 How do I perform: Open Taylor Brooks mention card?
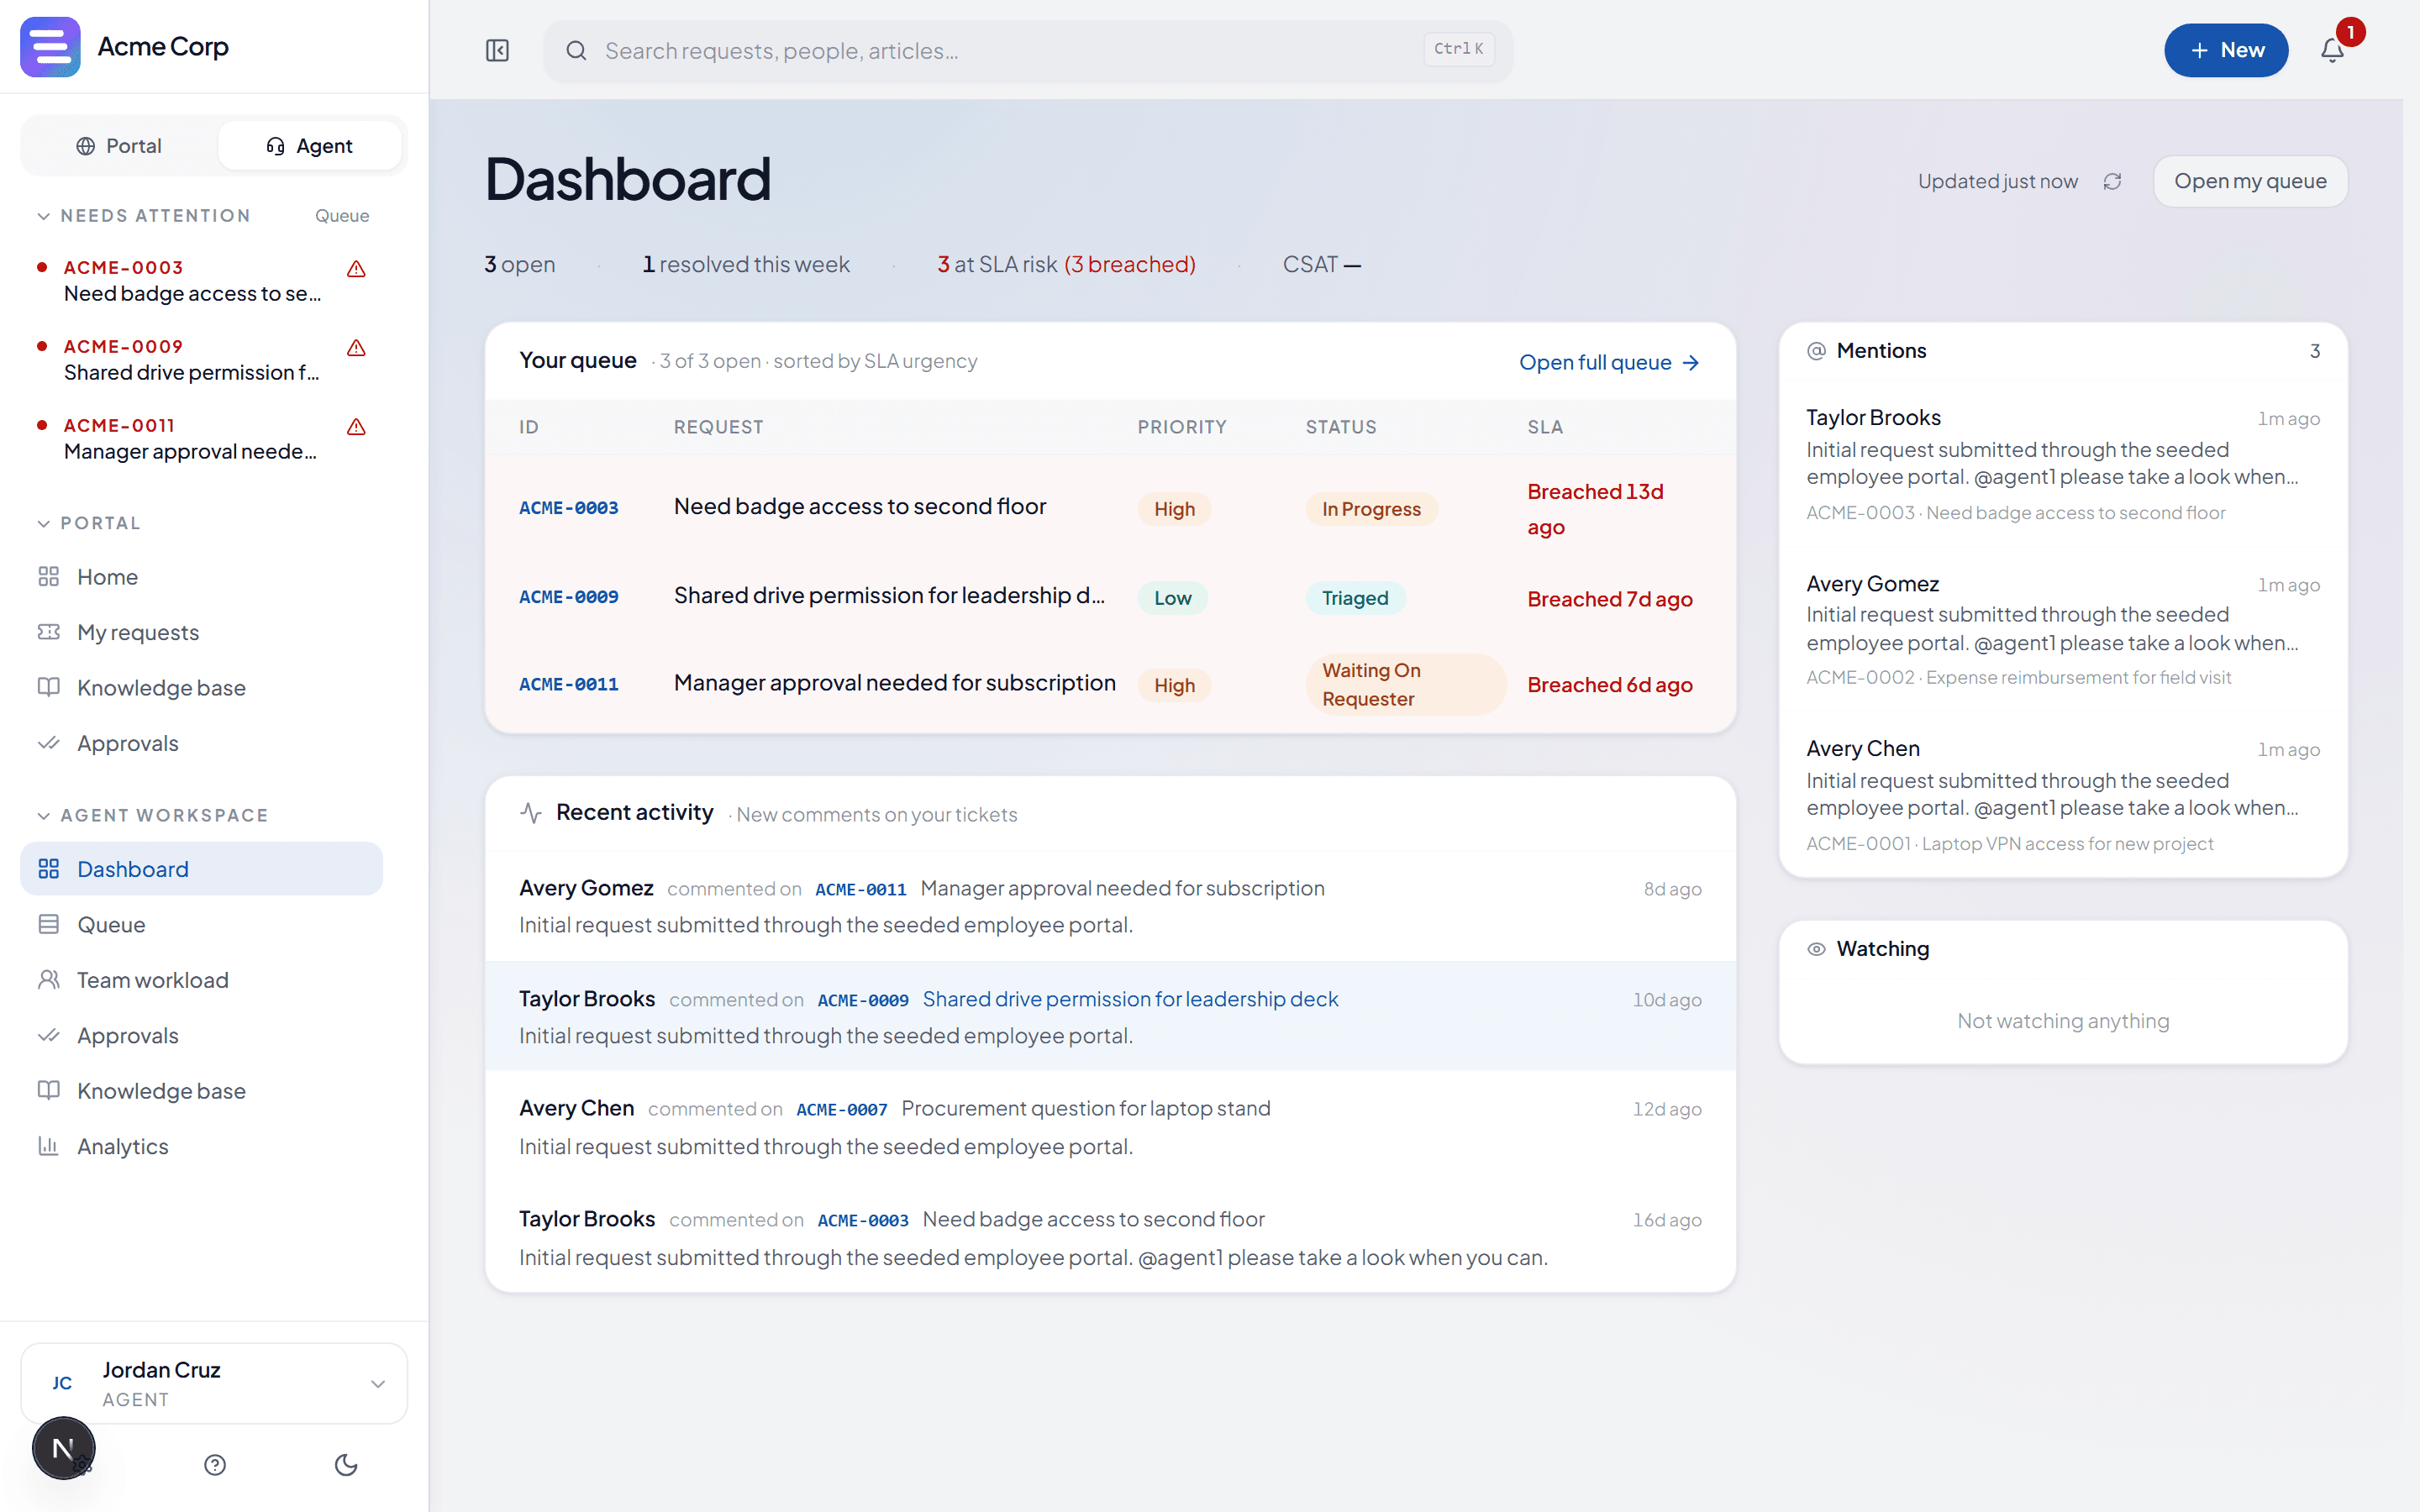point(2063,464)
